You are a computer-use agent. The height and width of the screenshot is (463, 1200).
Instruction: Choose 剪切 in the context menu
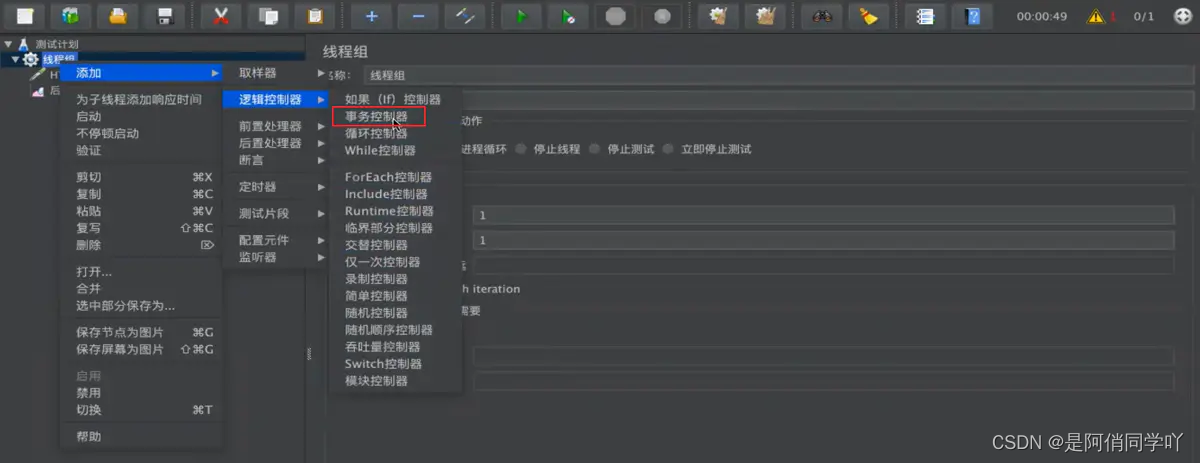click(x=142, y=177)
